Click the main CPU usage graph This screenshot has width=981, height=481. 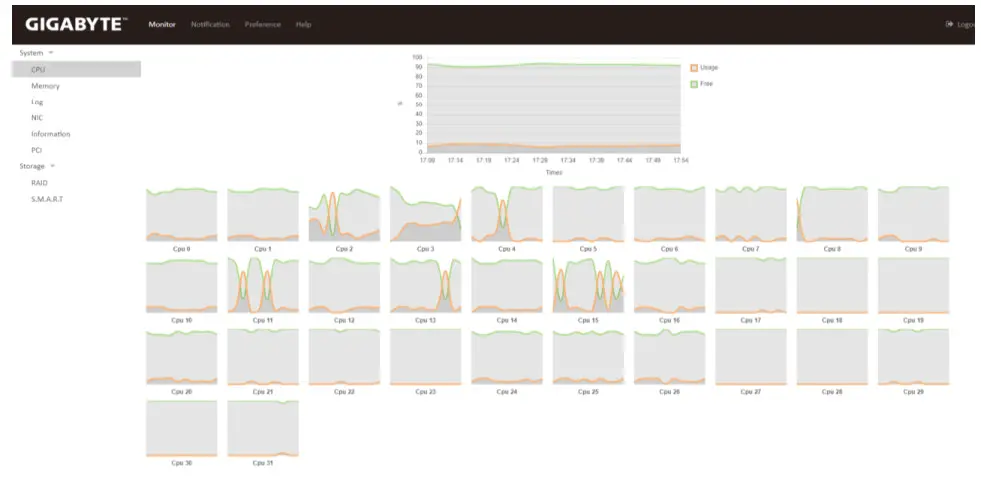click(x=553, y=105)
